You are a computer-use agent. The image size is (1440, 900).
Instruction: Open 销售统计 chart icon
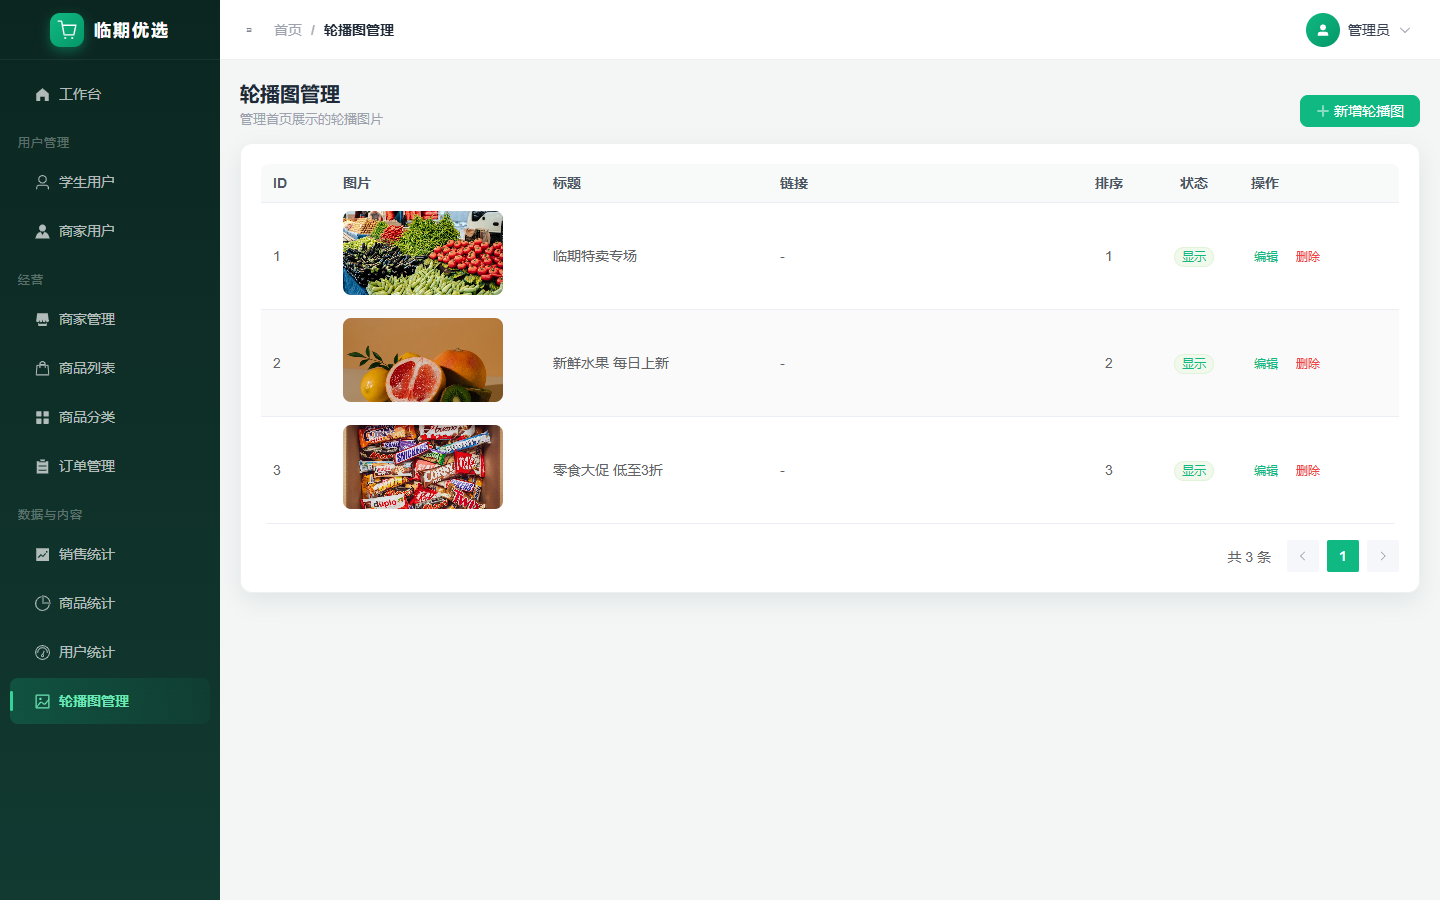[x=42, y=554]
